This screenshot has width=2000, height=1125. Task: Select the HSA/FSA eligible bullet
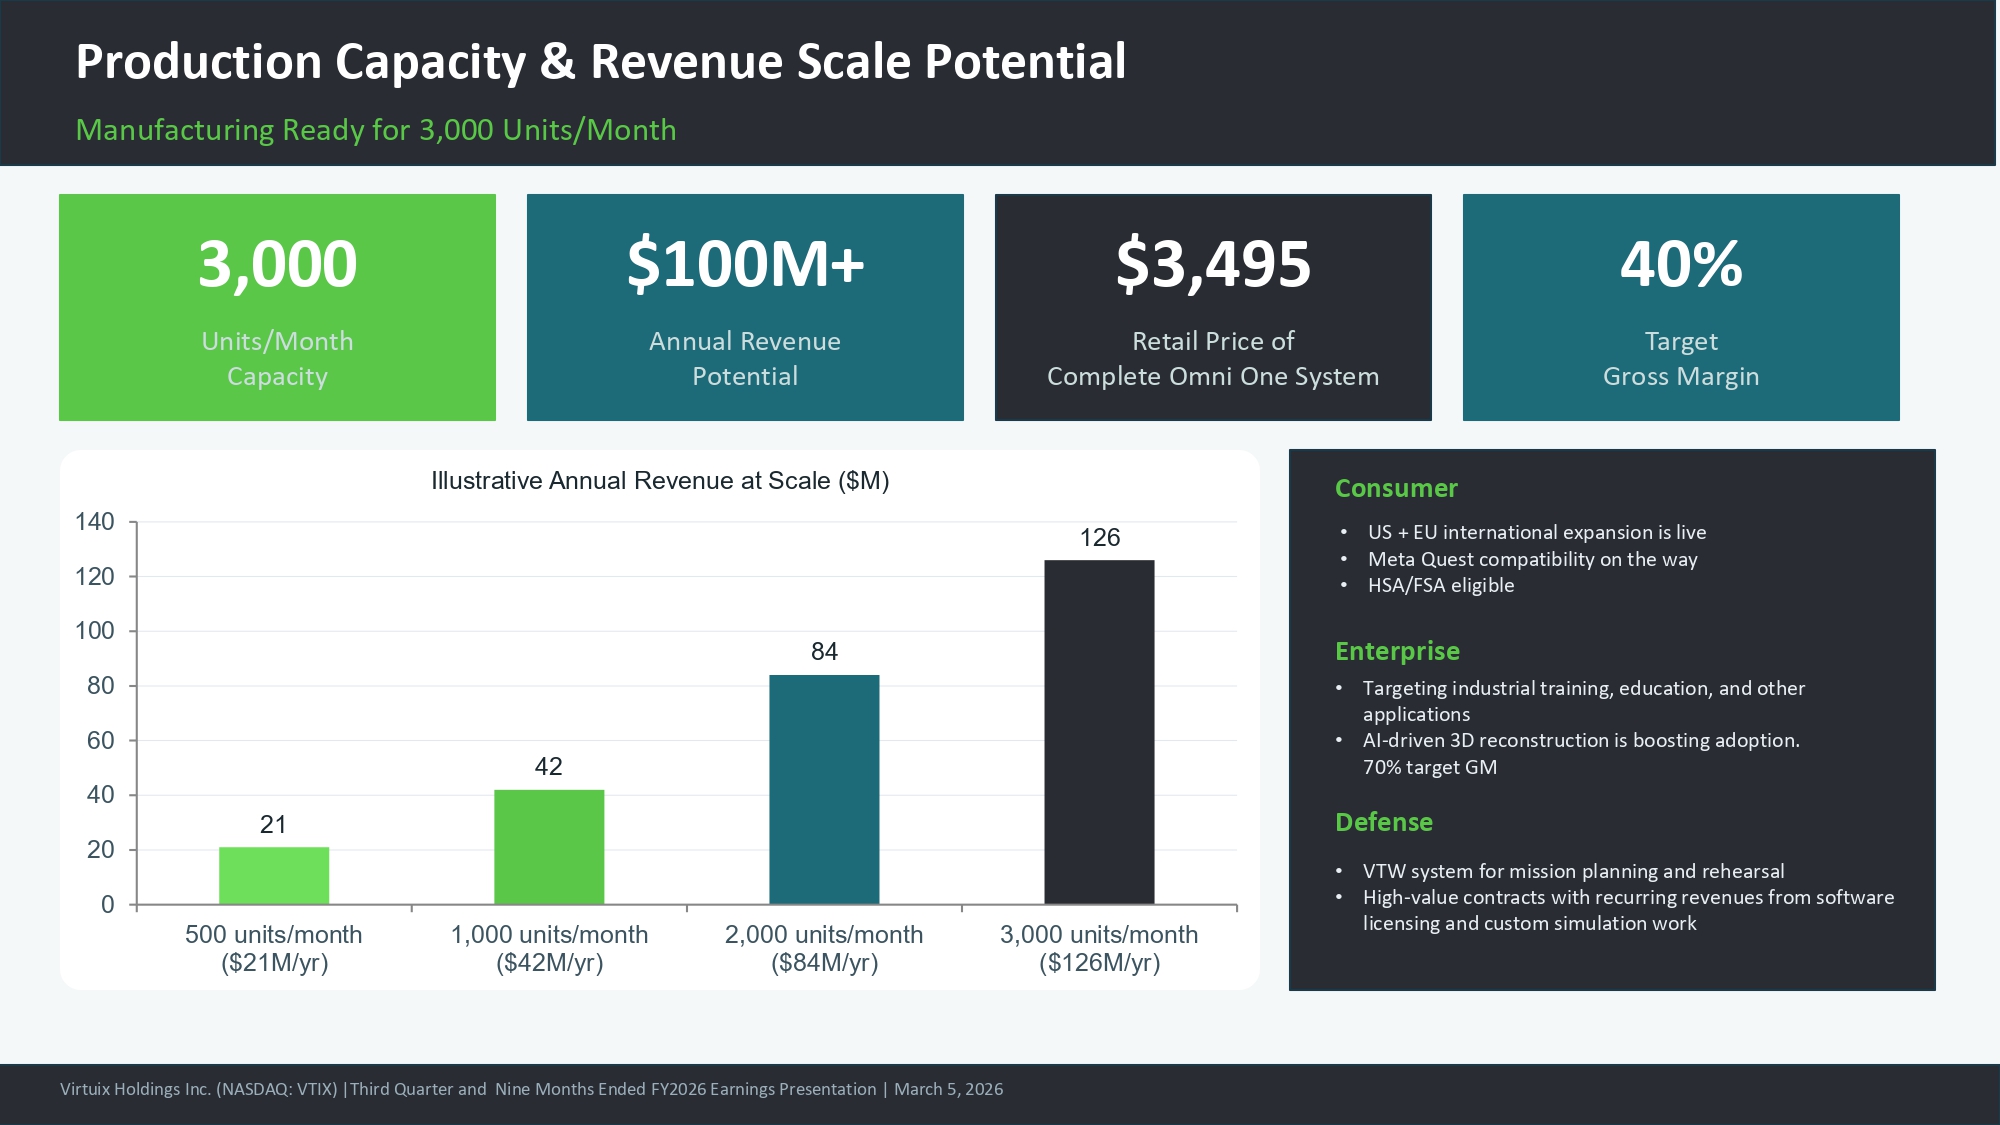(1440, 585)
